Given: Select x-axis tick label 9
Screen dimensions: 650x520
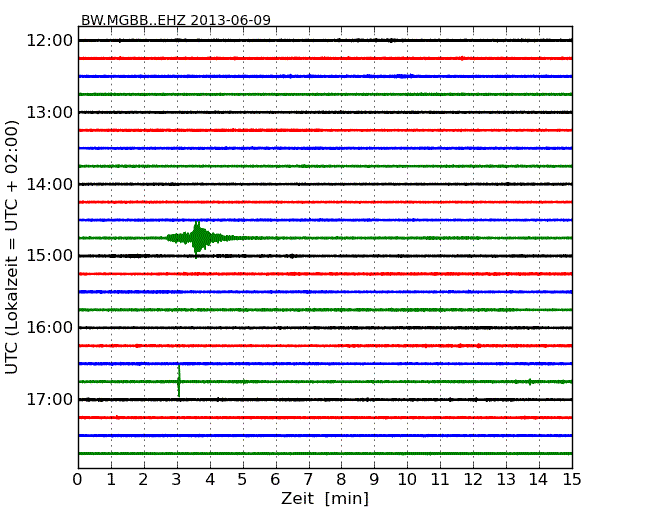Looking at the screenshot, I should [374, 480].
